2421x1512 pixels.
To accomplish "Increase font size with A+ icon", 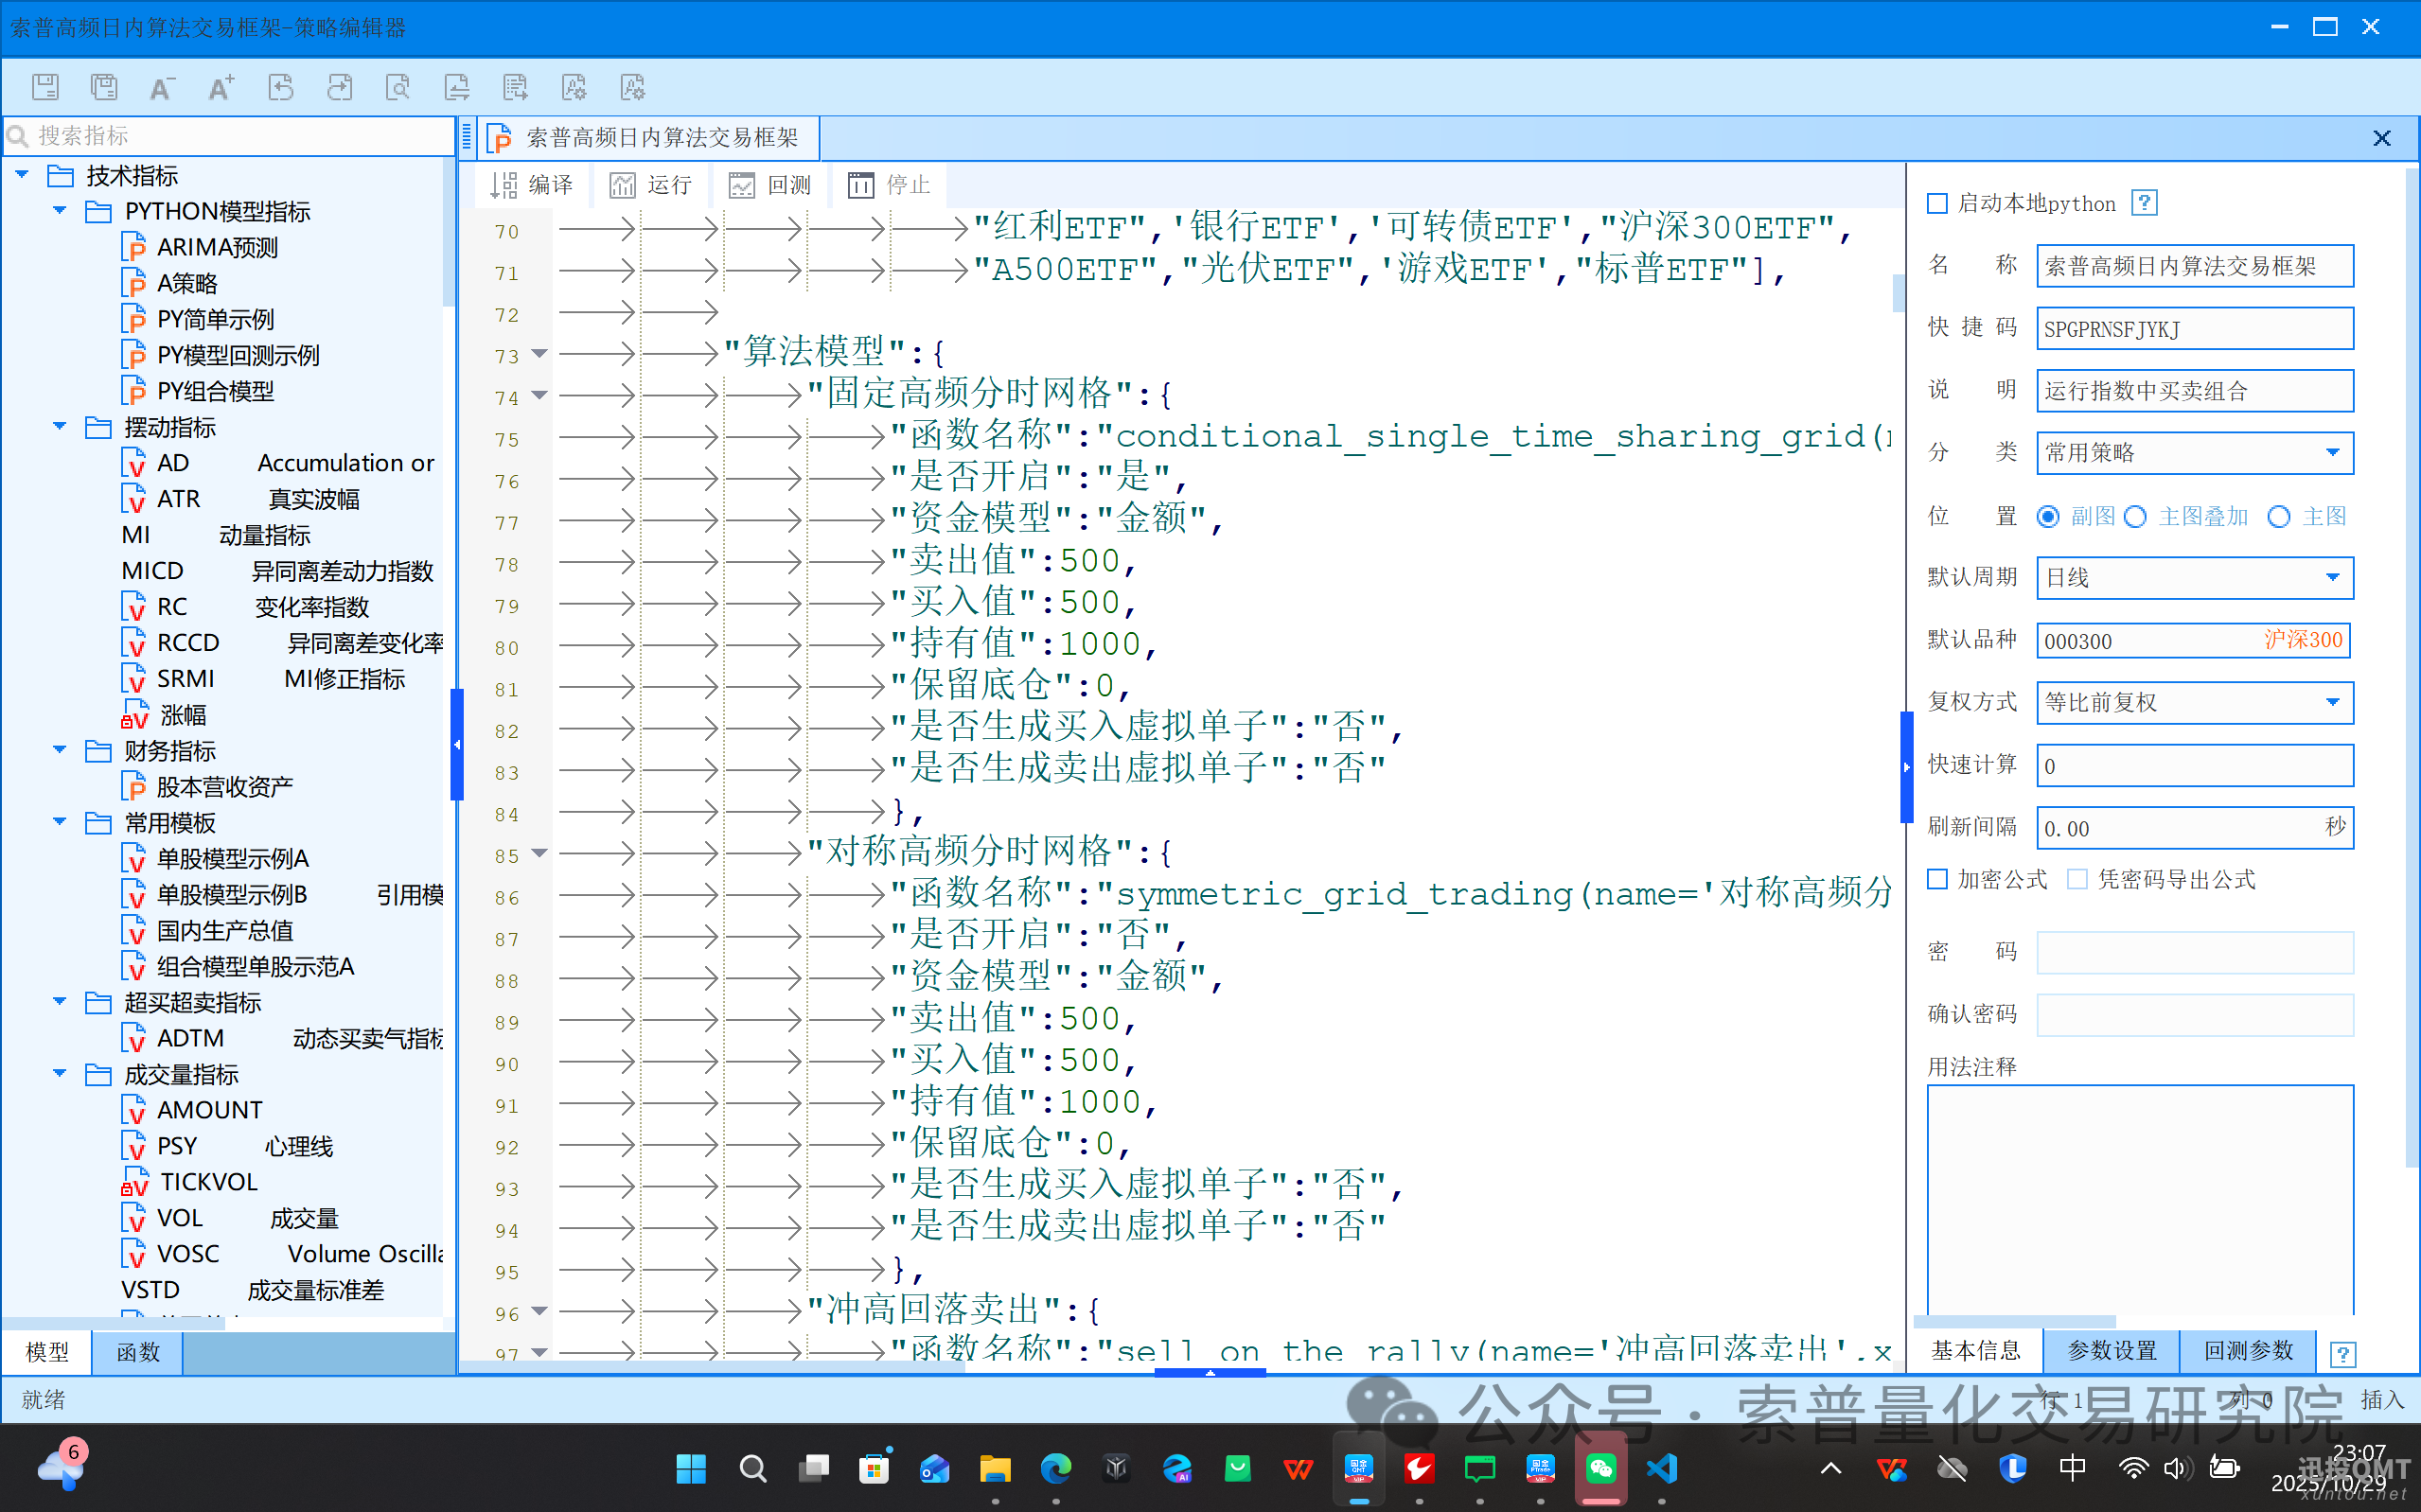I will click(x=221, y=87).
